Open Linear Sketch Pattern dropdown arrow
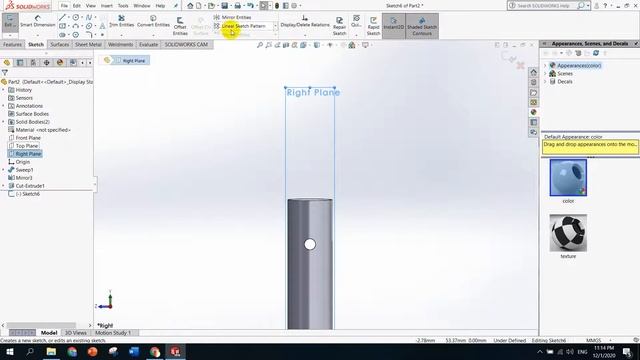The height and width of the screenshot is (360, 640). [x=276, y=26]
